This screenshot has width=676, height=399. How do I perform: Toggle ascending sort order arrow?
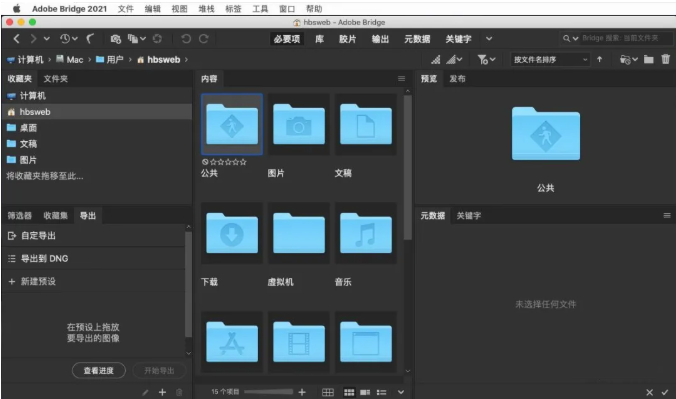(599, 60)
